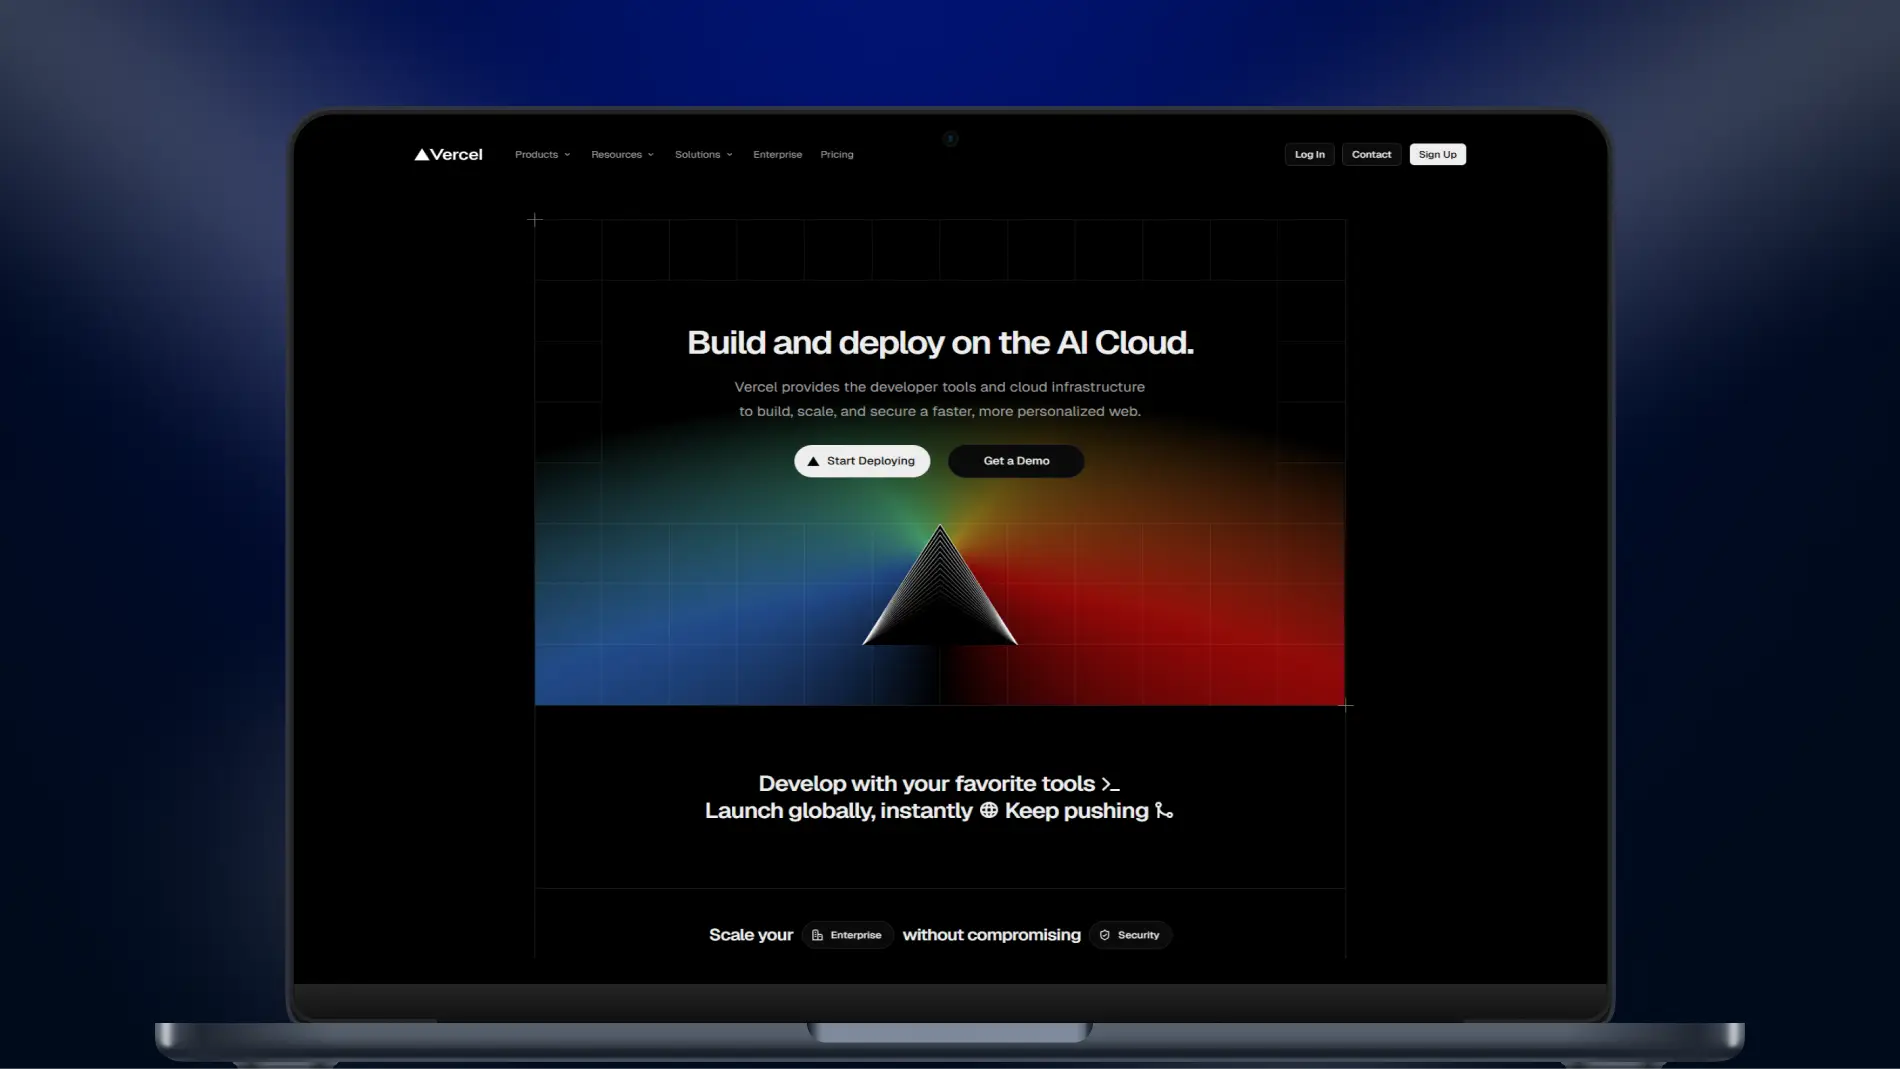
Task: Click the Vercel triangle logo icon
Action: [422, 155]
